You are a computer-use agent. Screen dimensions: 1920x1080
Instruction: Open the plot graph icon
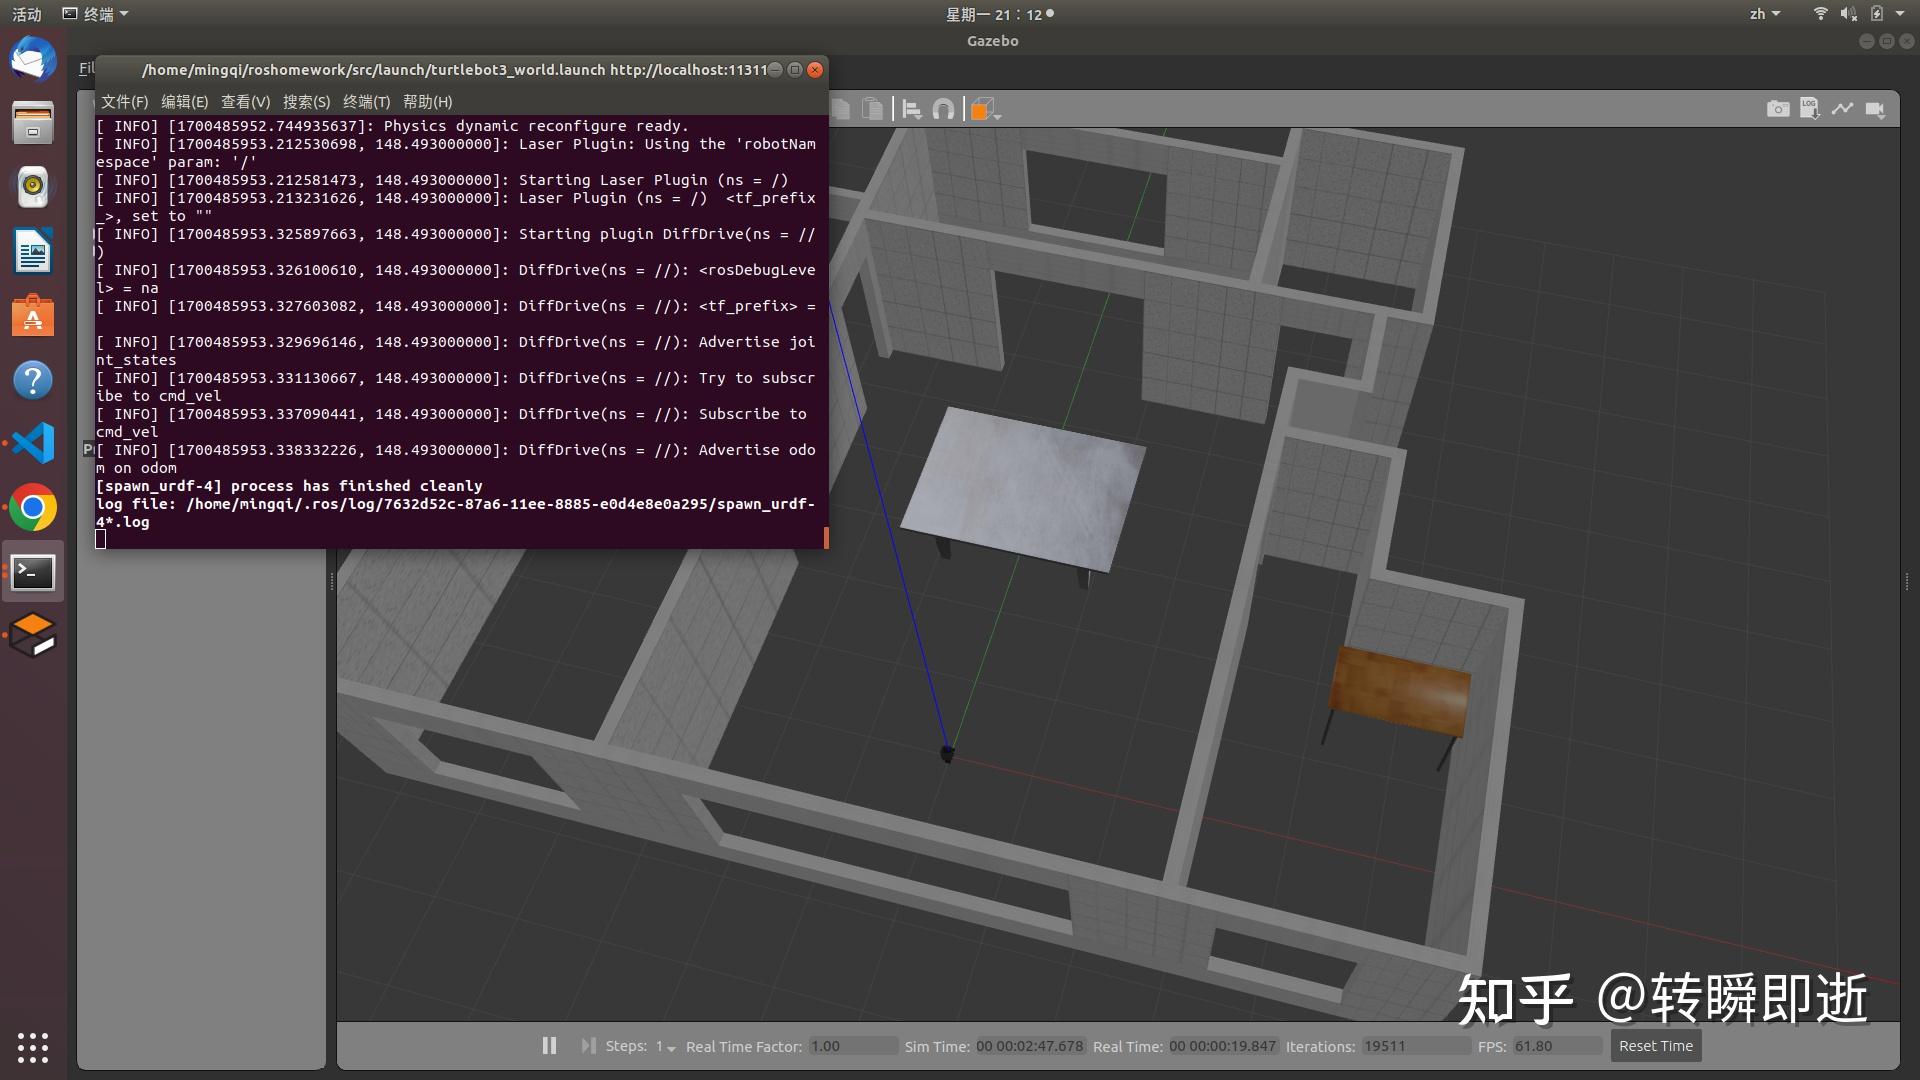pyautogui.click(x=1842, y=109)
